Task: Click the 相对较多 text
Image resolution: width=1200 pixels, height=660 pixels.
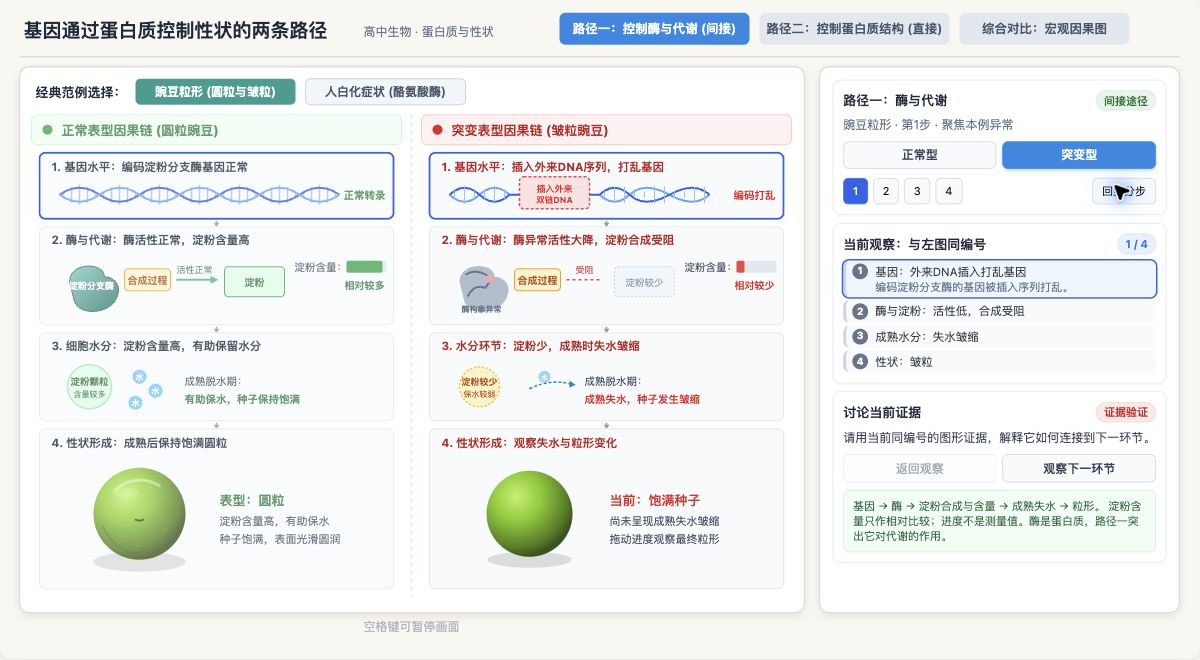Action: tap(364, 285)
